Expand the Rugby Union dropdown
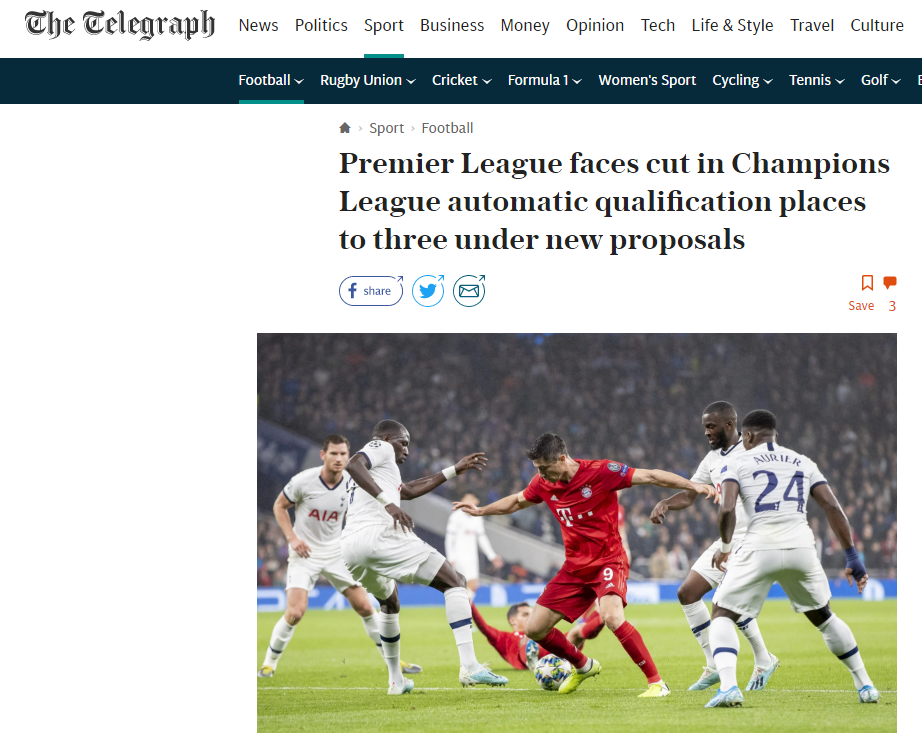 tap(368, 80)
